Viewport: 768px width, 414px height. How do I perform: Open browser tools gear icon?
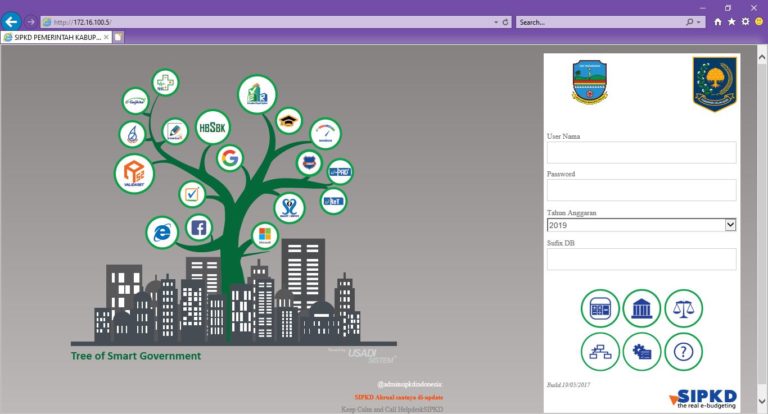pyautogui.click(x=745, y=22)
